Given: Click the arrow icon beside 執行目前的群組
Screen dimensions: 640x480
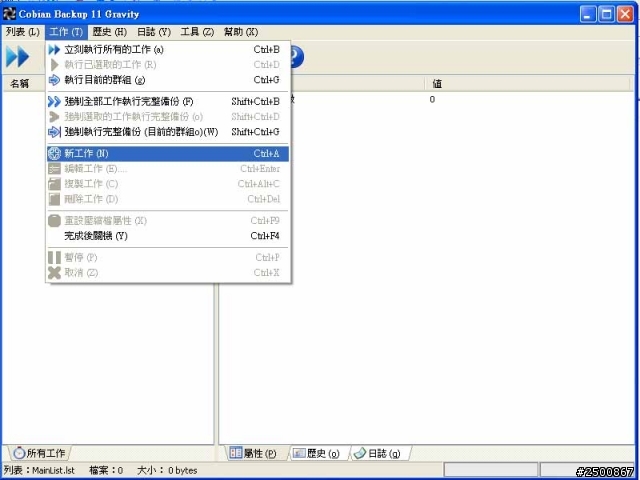Looking at the screenshot, I should tap(54, 80).
